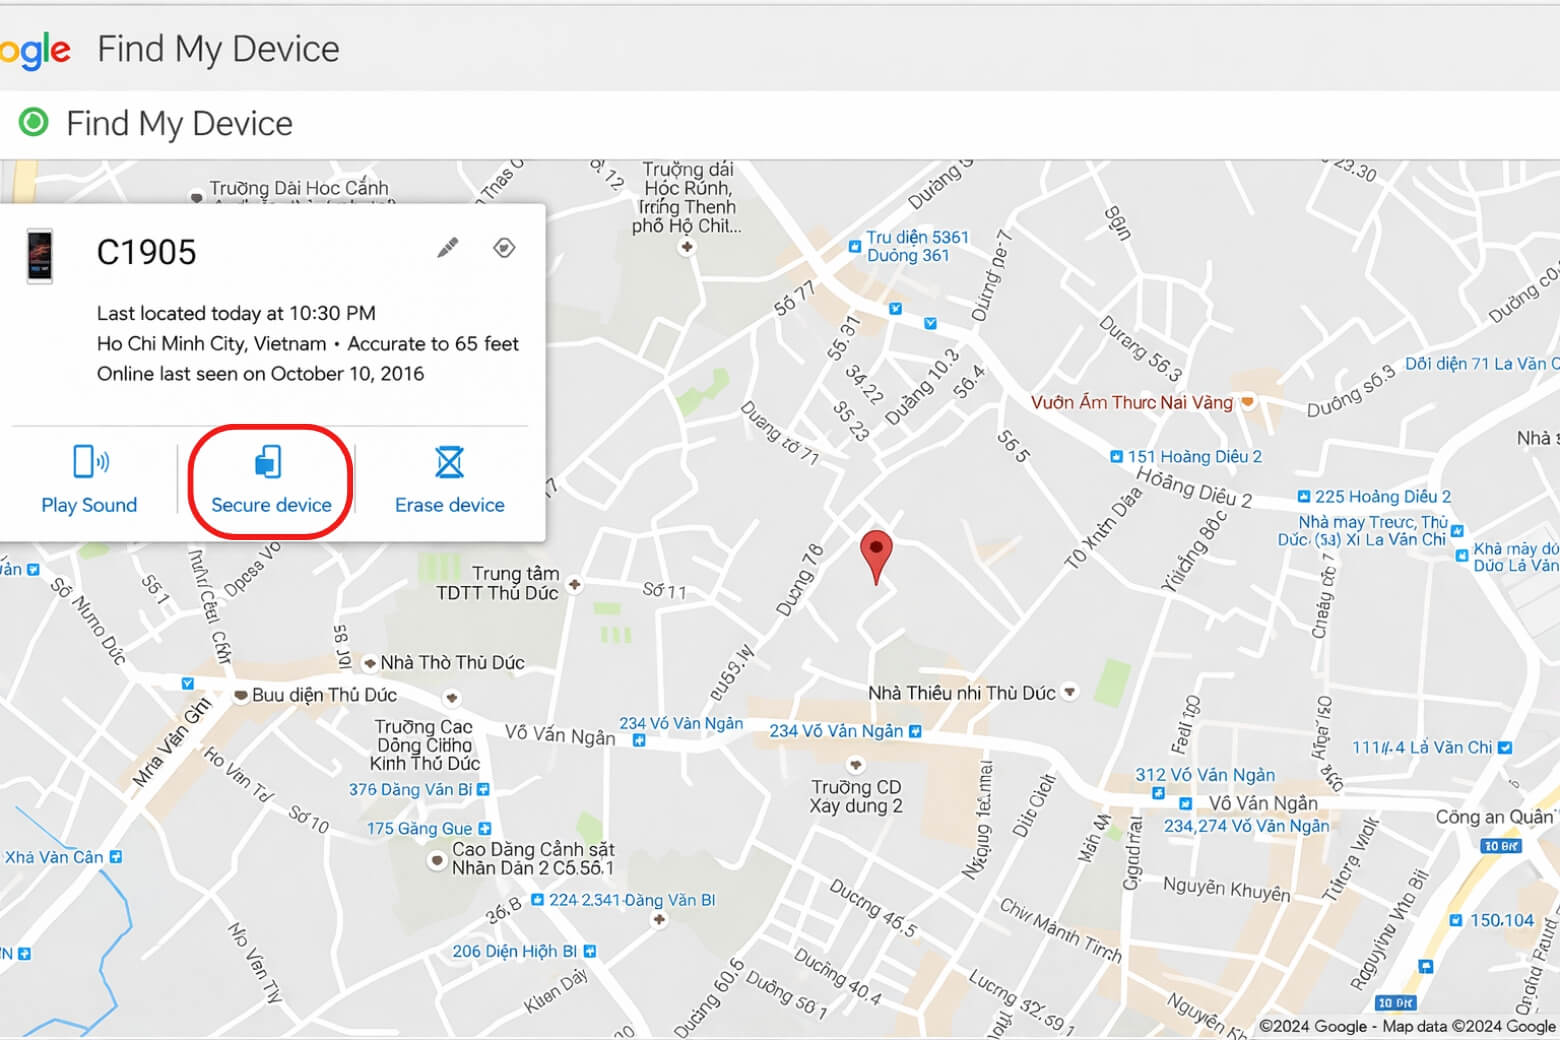The height and width of the screenshot is (1040, 1560).
Task: Open the 225 Hoàng Diêu 2 map marker
Action: (x=1305, y=495)
